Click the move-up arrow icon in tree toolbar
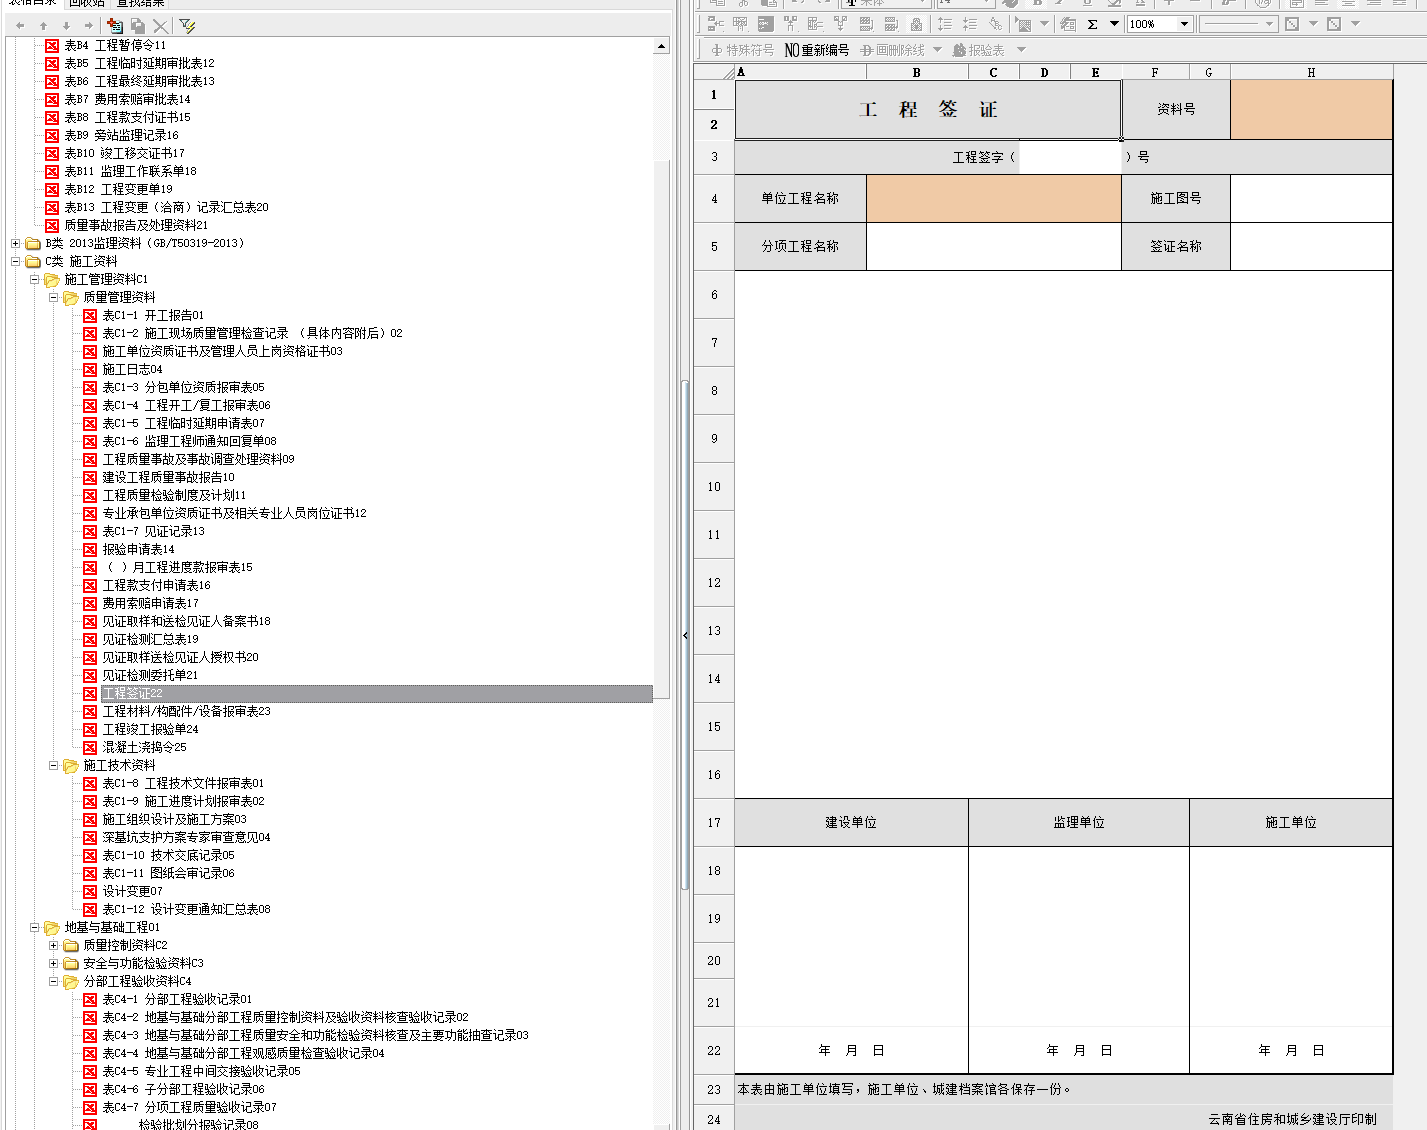The height and width of the screenshot is (1130, 1427). click(43, 26)
